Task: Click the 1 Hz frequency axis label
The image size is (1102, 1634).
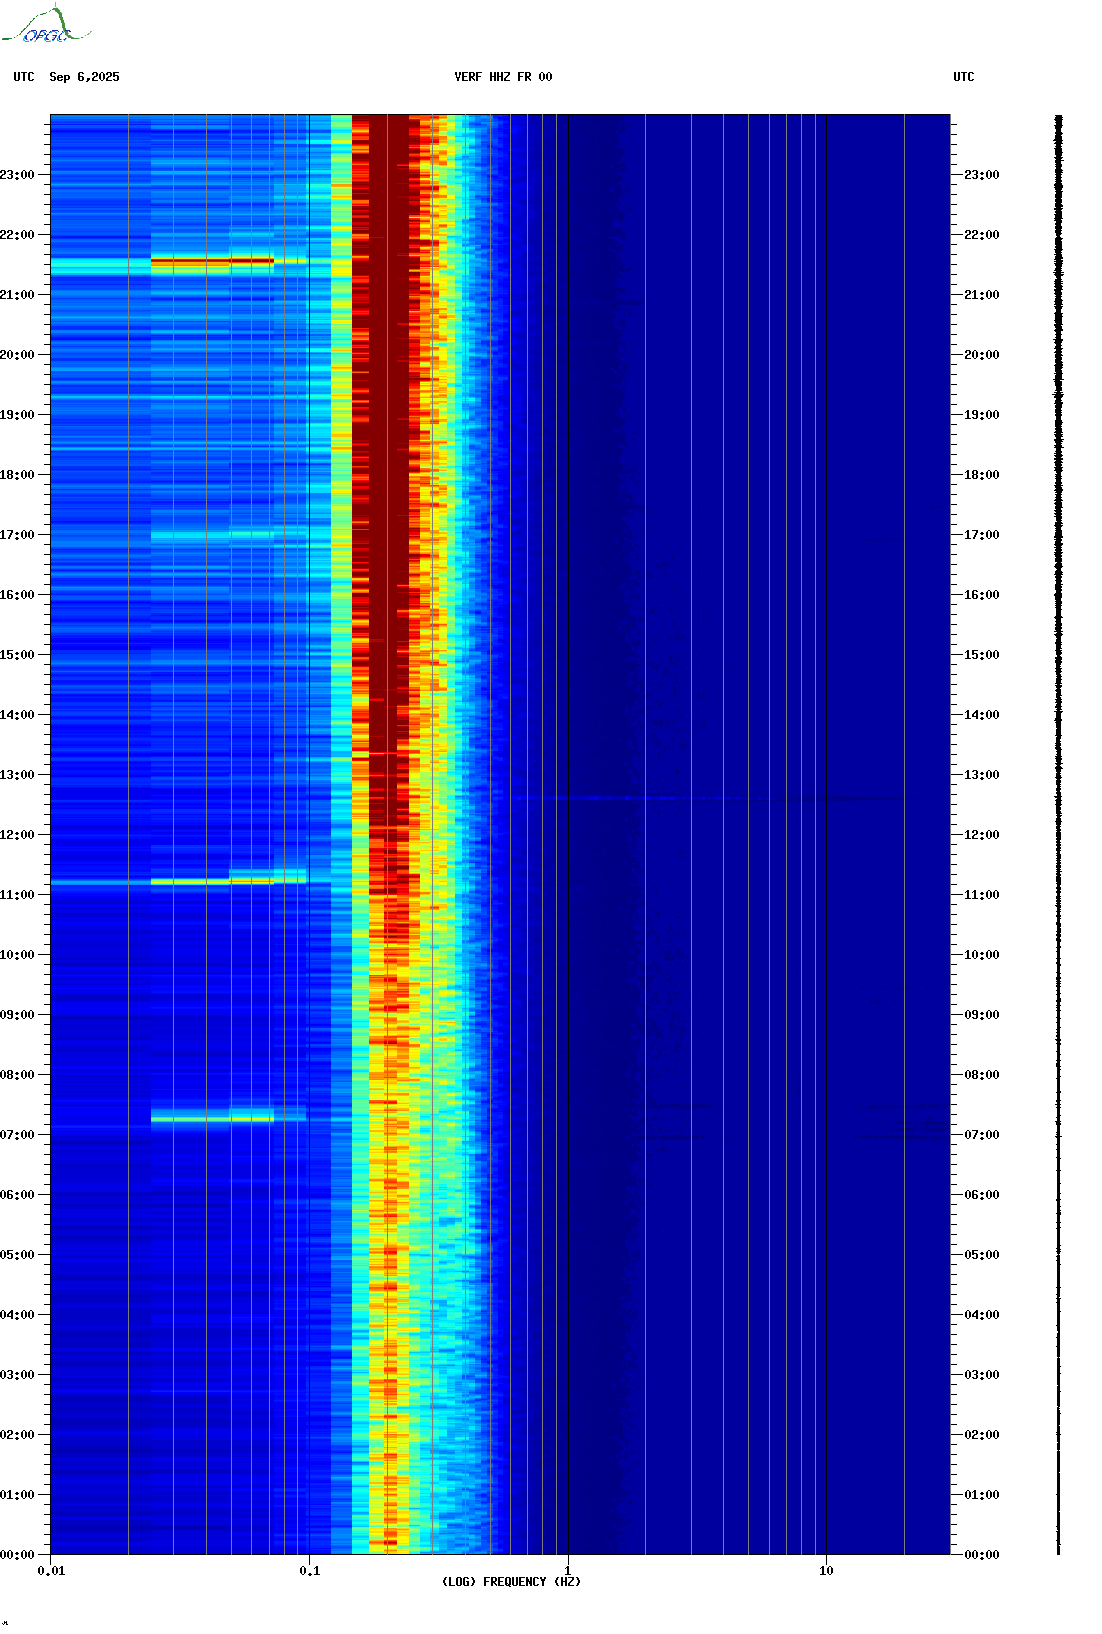Action: [568, 1571]
